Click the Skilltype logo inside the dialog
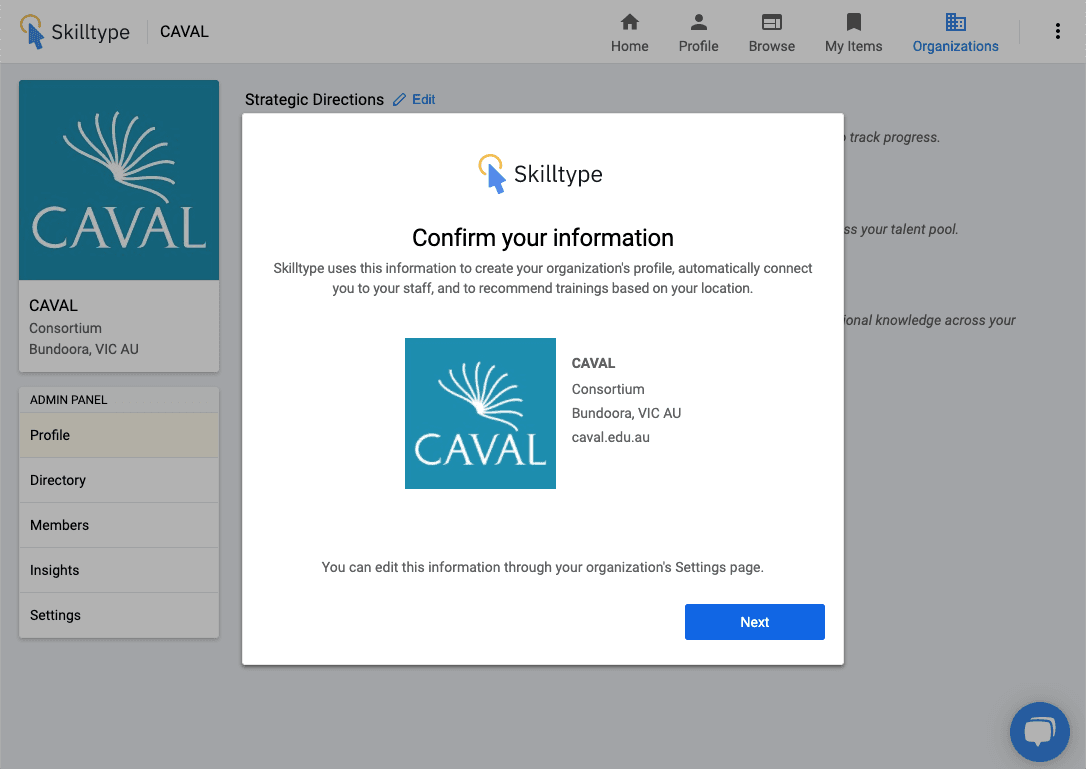Viewport: 1086px width, 769px height. 541,174
